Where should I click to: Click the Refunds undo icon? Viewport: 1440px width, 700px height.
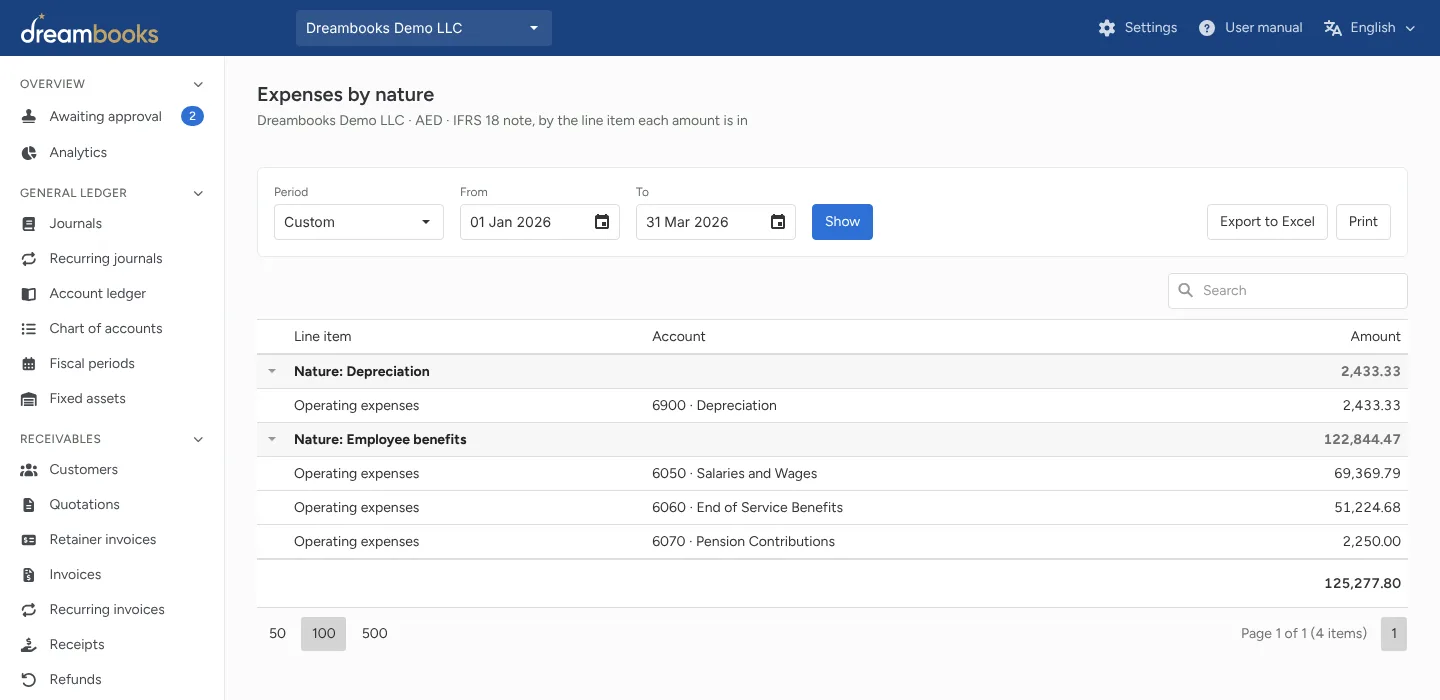click(29, 680)
